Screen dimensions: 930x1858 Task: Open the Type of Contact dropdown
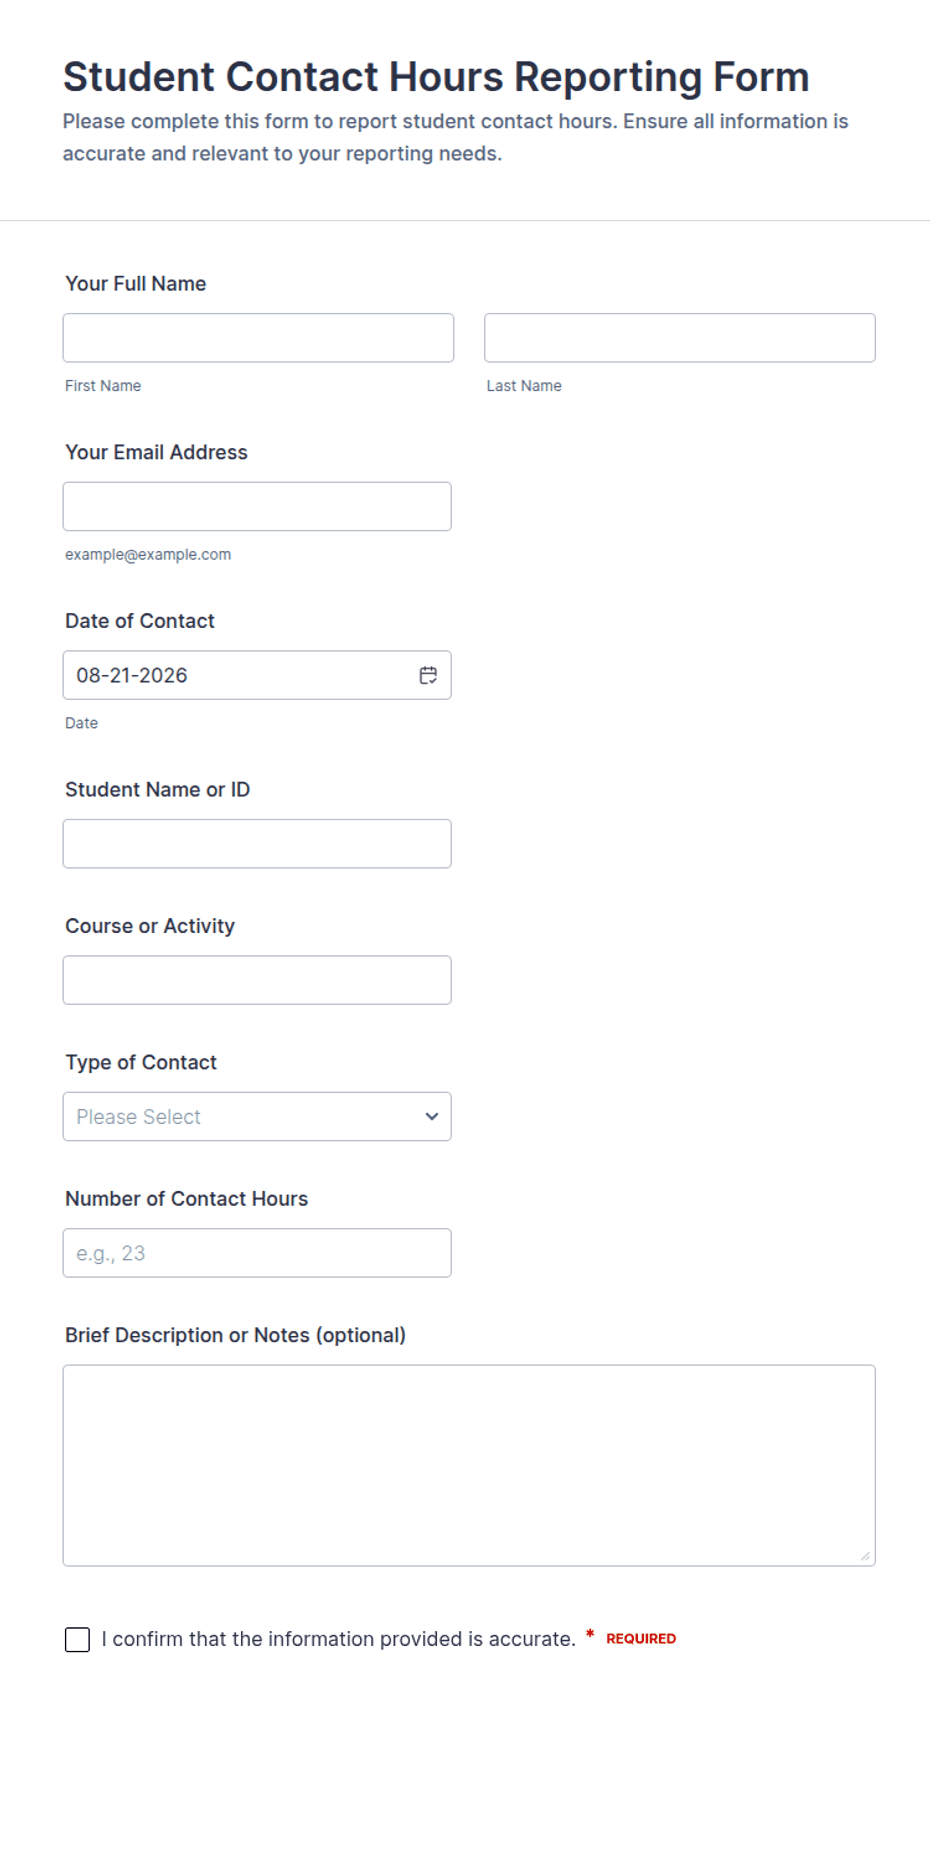[x=257, y=1116]
